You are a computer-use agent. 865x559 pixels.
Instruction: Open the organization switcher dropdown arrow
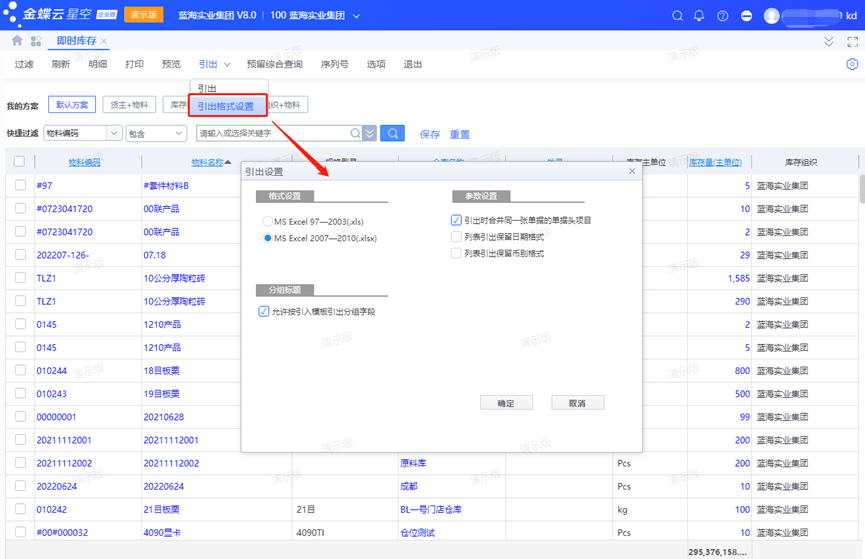[x=356, y=15]
